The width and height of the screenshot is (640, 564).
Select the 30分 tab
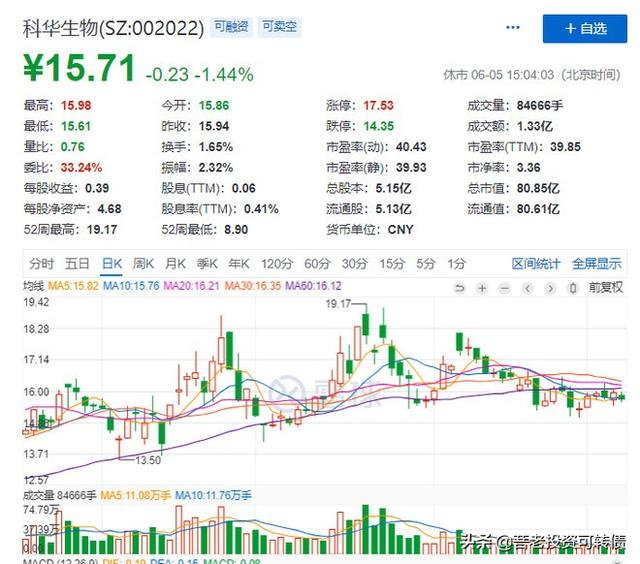(x=354, y=264)
